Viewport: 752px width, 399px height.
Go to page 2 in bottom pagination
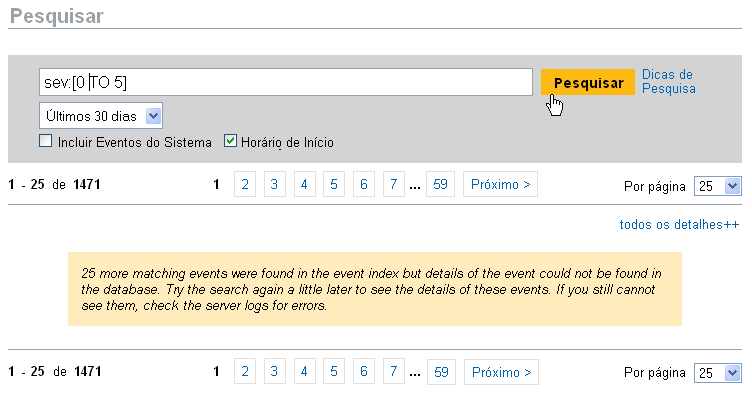point(245,372)
